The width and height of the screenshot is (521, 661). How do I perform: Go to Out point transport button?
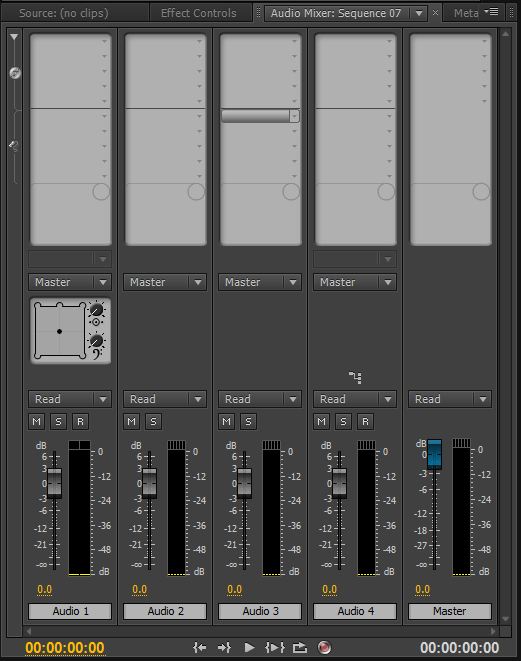[224, 647]
